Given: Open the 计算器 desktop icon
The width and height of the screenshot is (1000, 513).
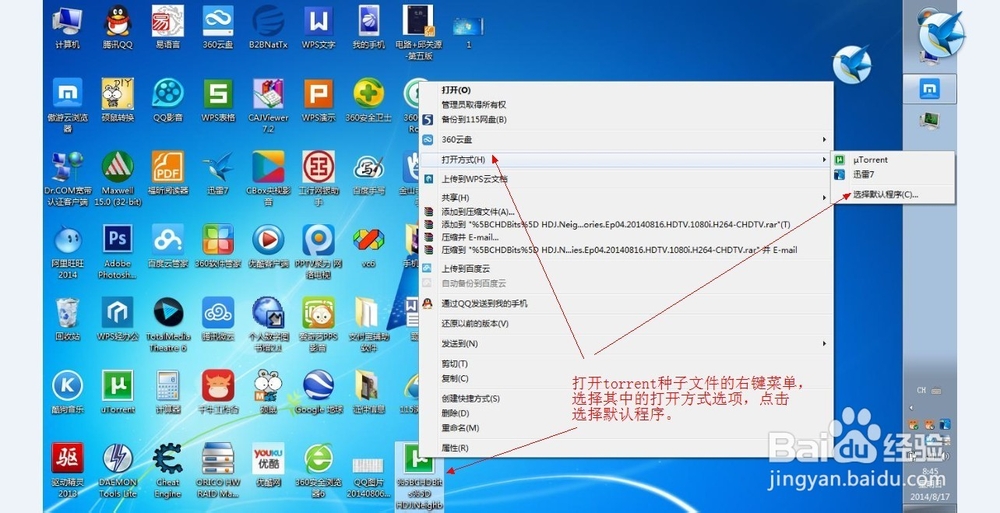Looking at the screenshot, I should [x=168, y=392].
